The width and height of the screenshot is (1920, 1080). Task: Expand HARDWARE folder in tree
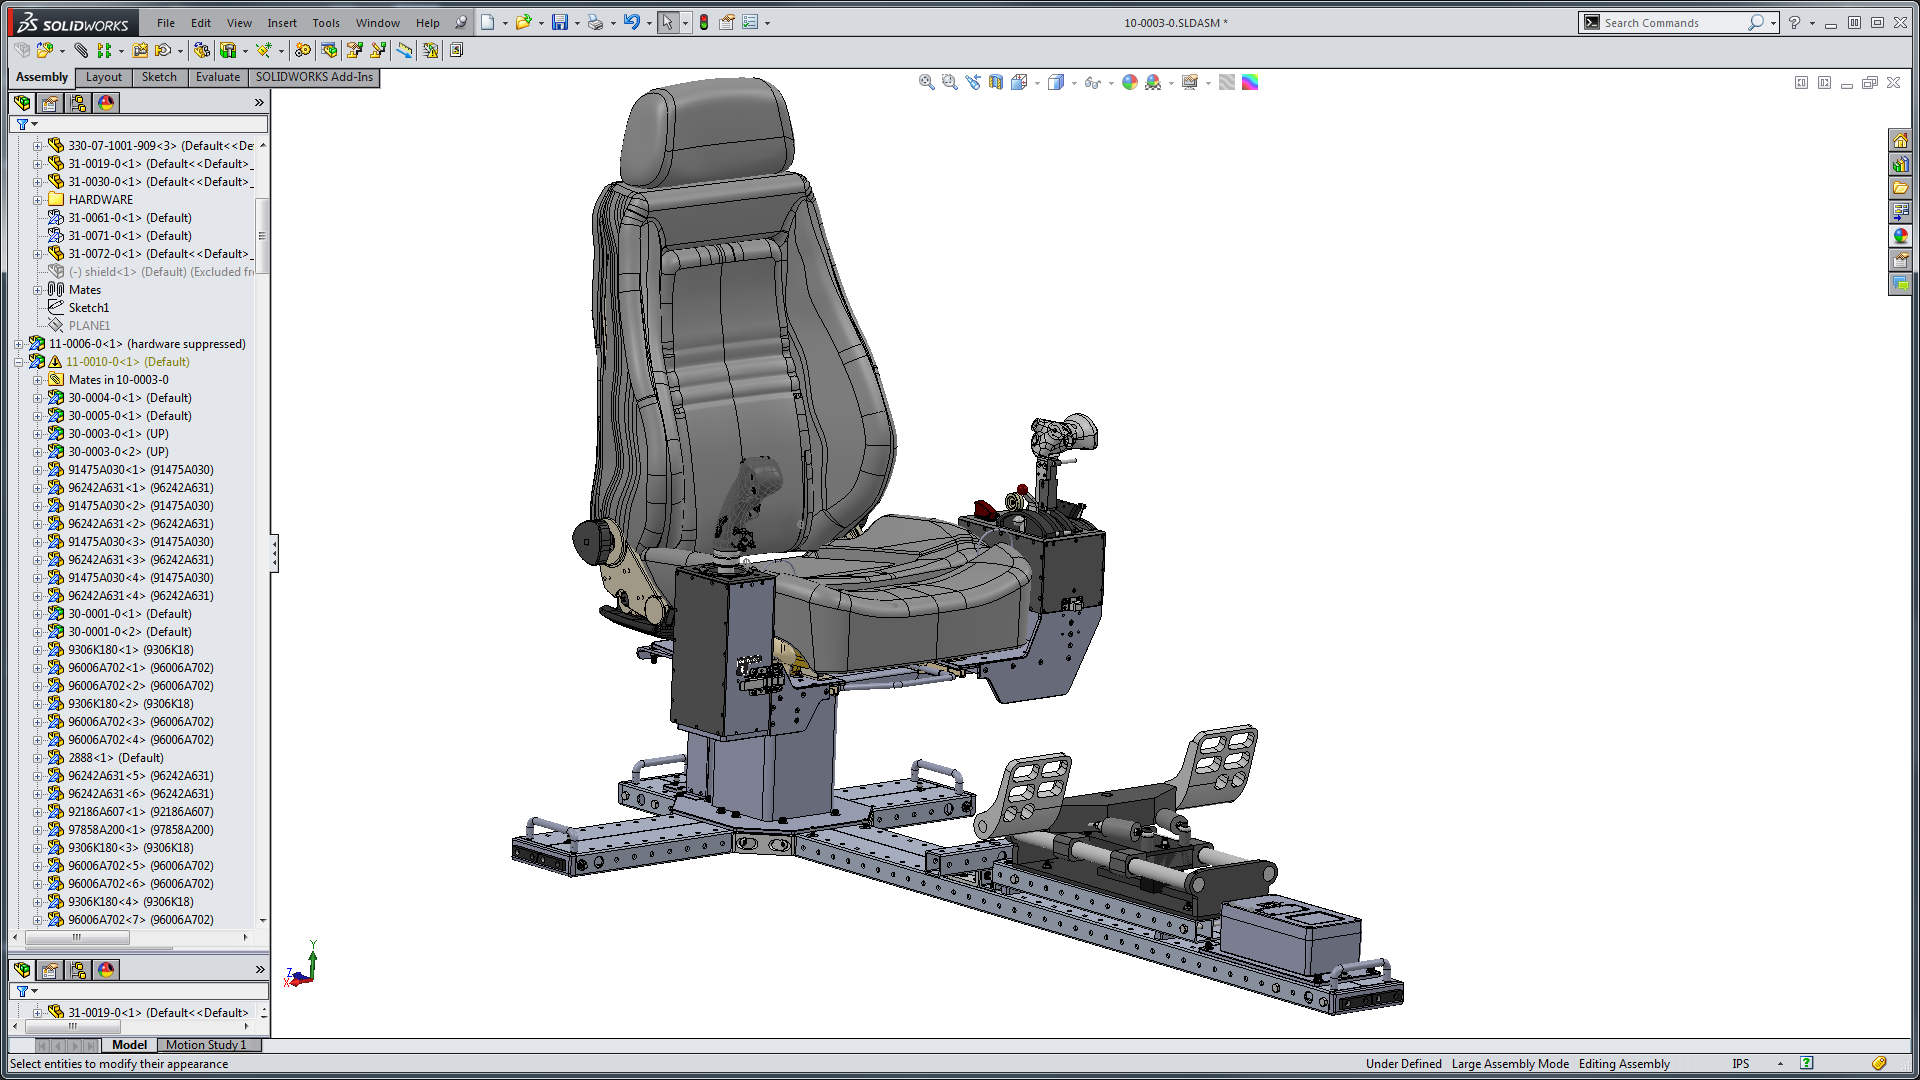point(37,199)
